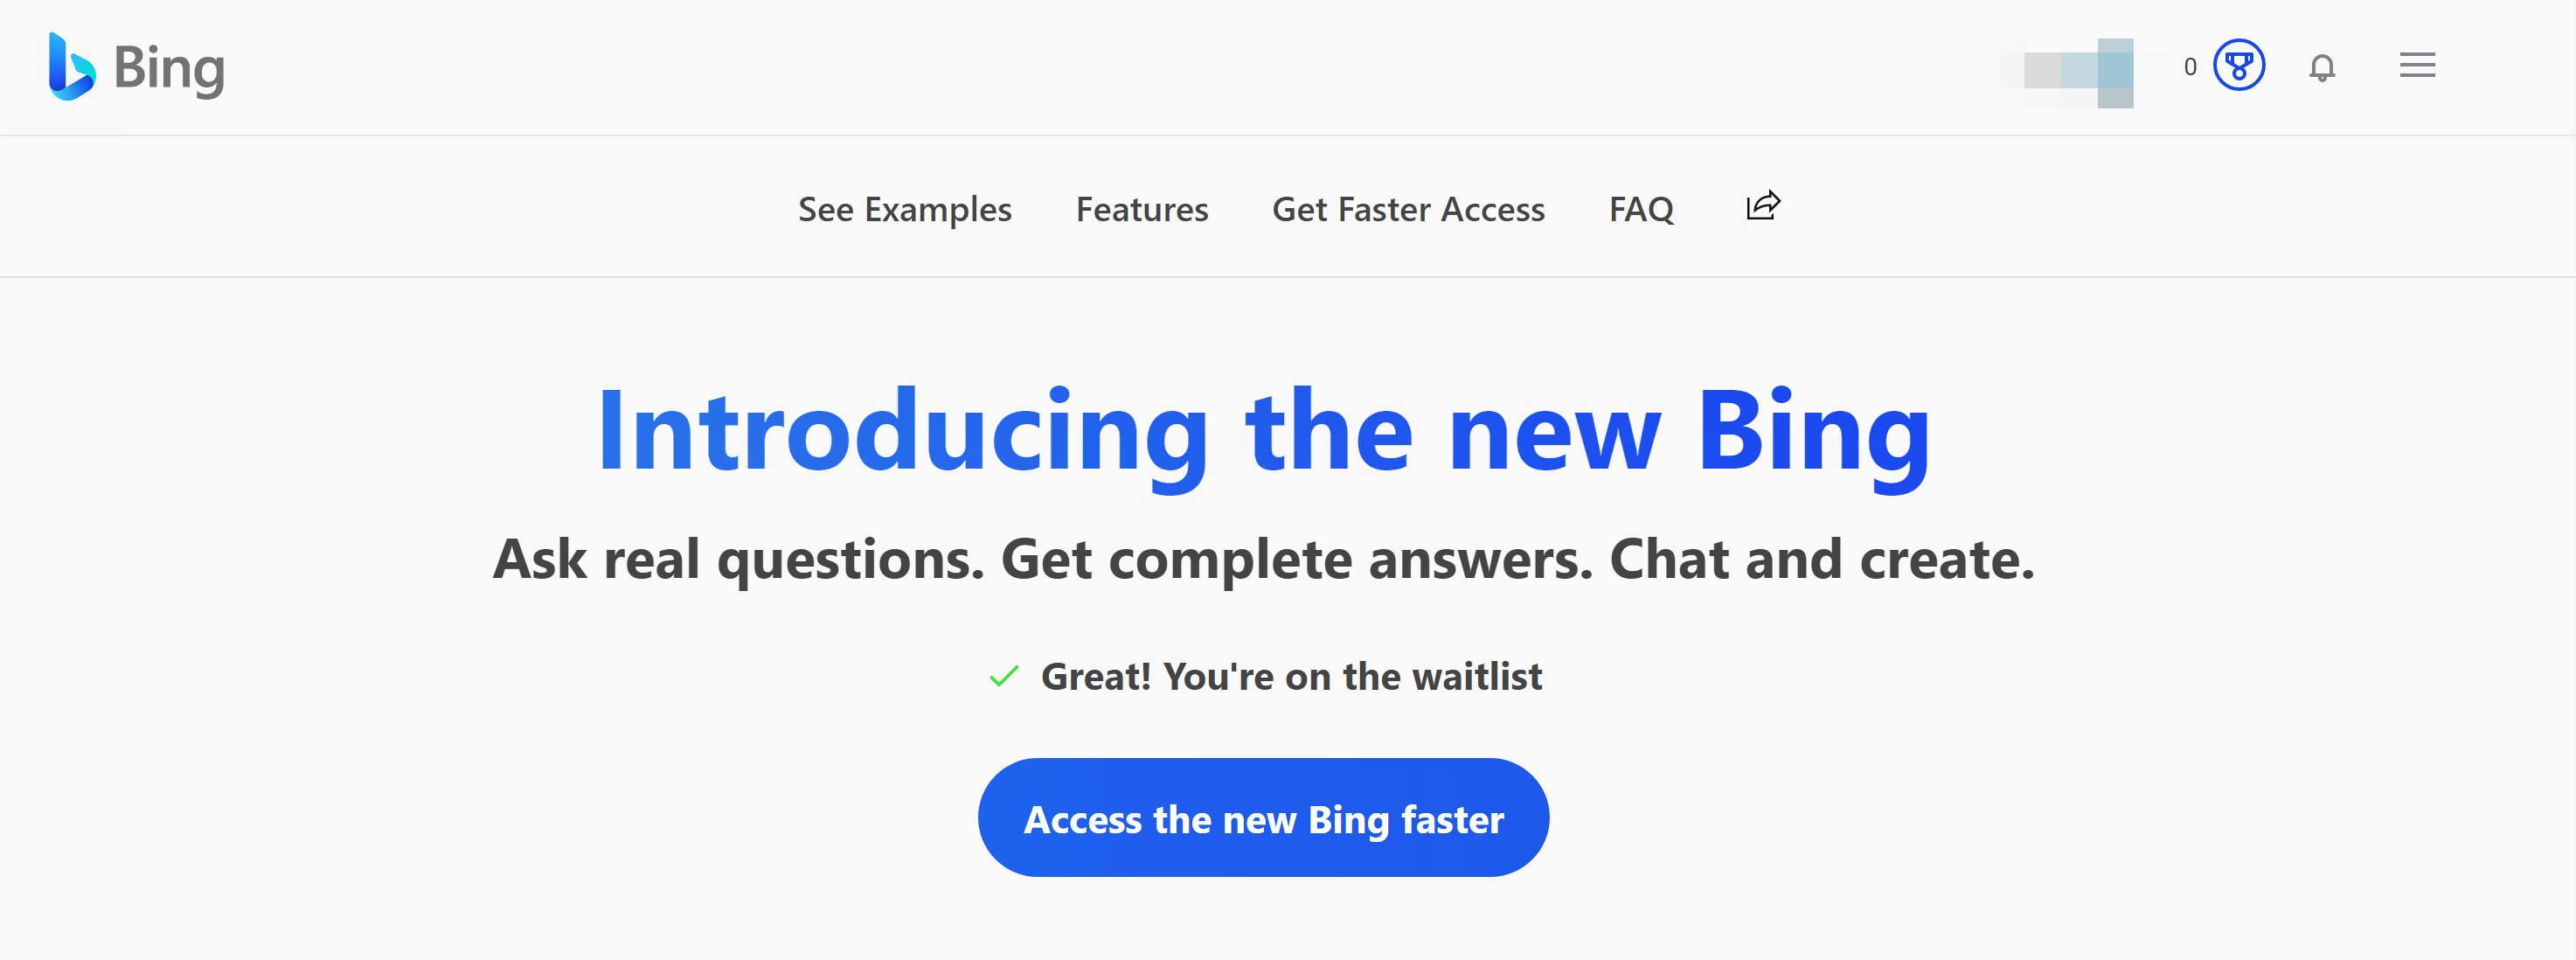Click the word Bing in blue headline
The height and width of the screenshot is (960, 2576).
click(1812, 433)
